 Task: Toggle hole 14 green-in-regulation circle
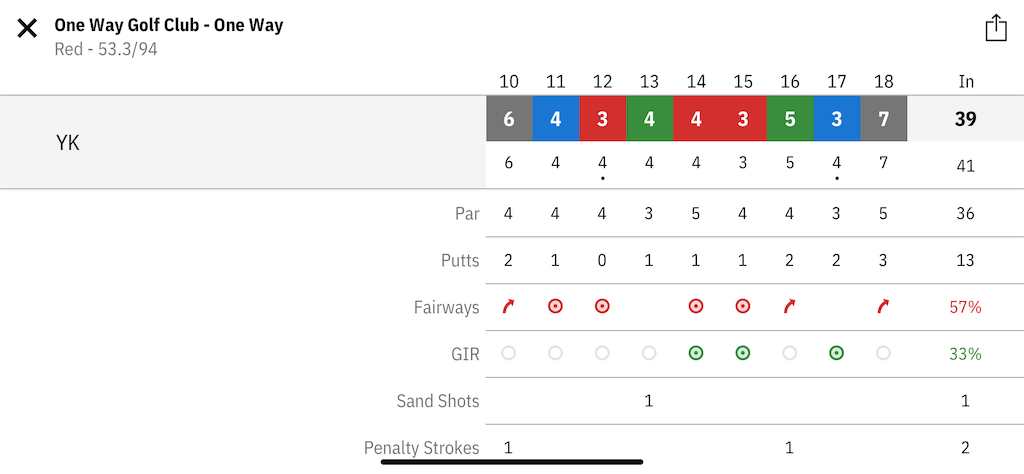(696, 353)
